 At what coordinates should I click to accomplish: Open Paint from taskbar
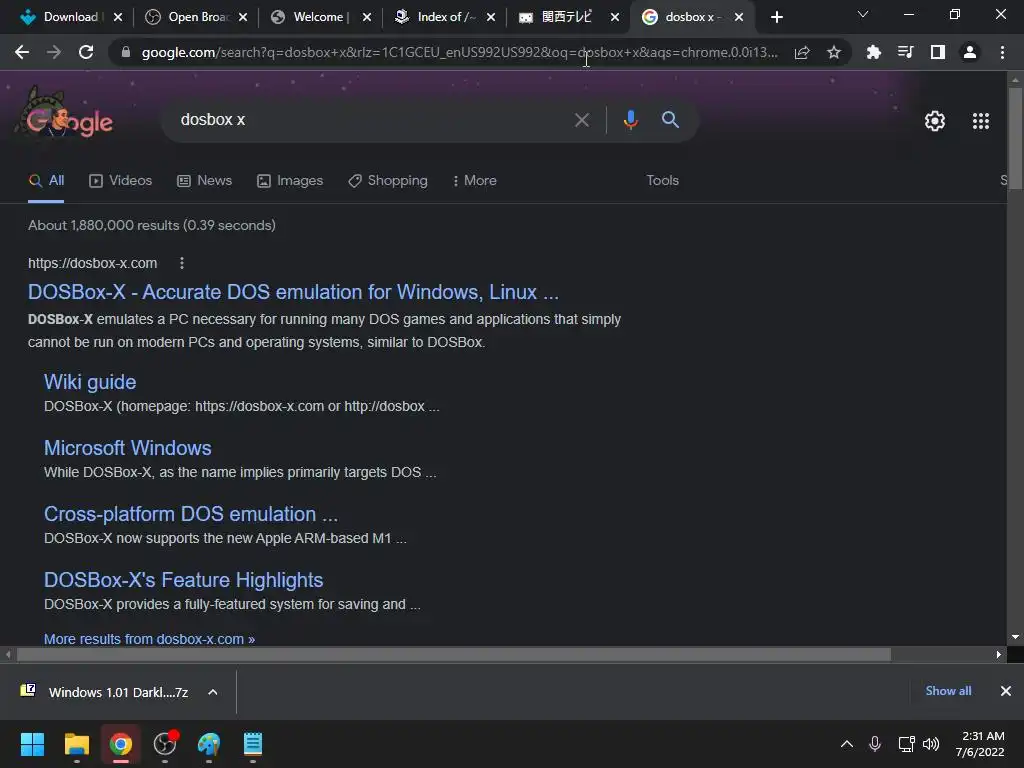(x=209, y=744)
